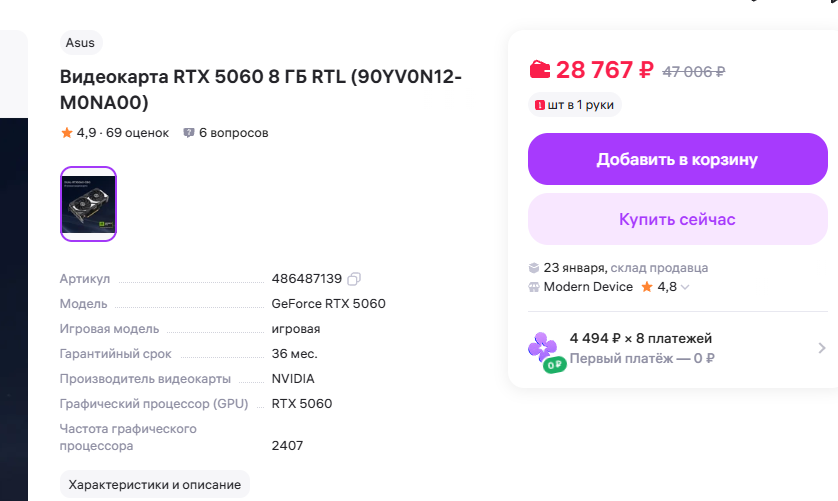
Task: Click the 4 494 ₽ × 8 платежей text
Action: tap(641, 338)
